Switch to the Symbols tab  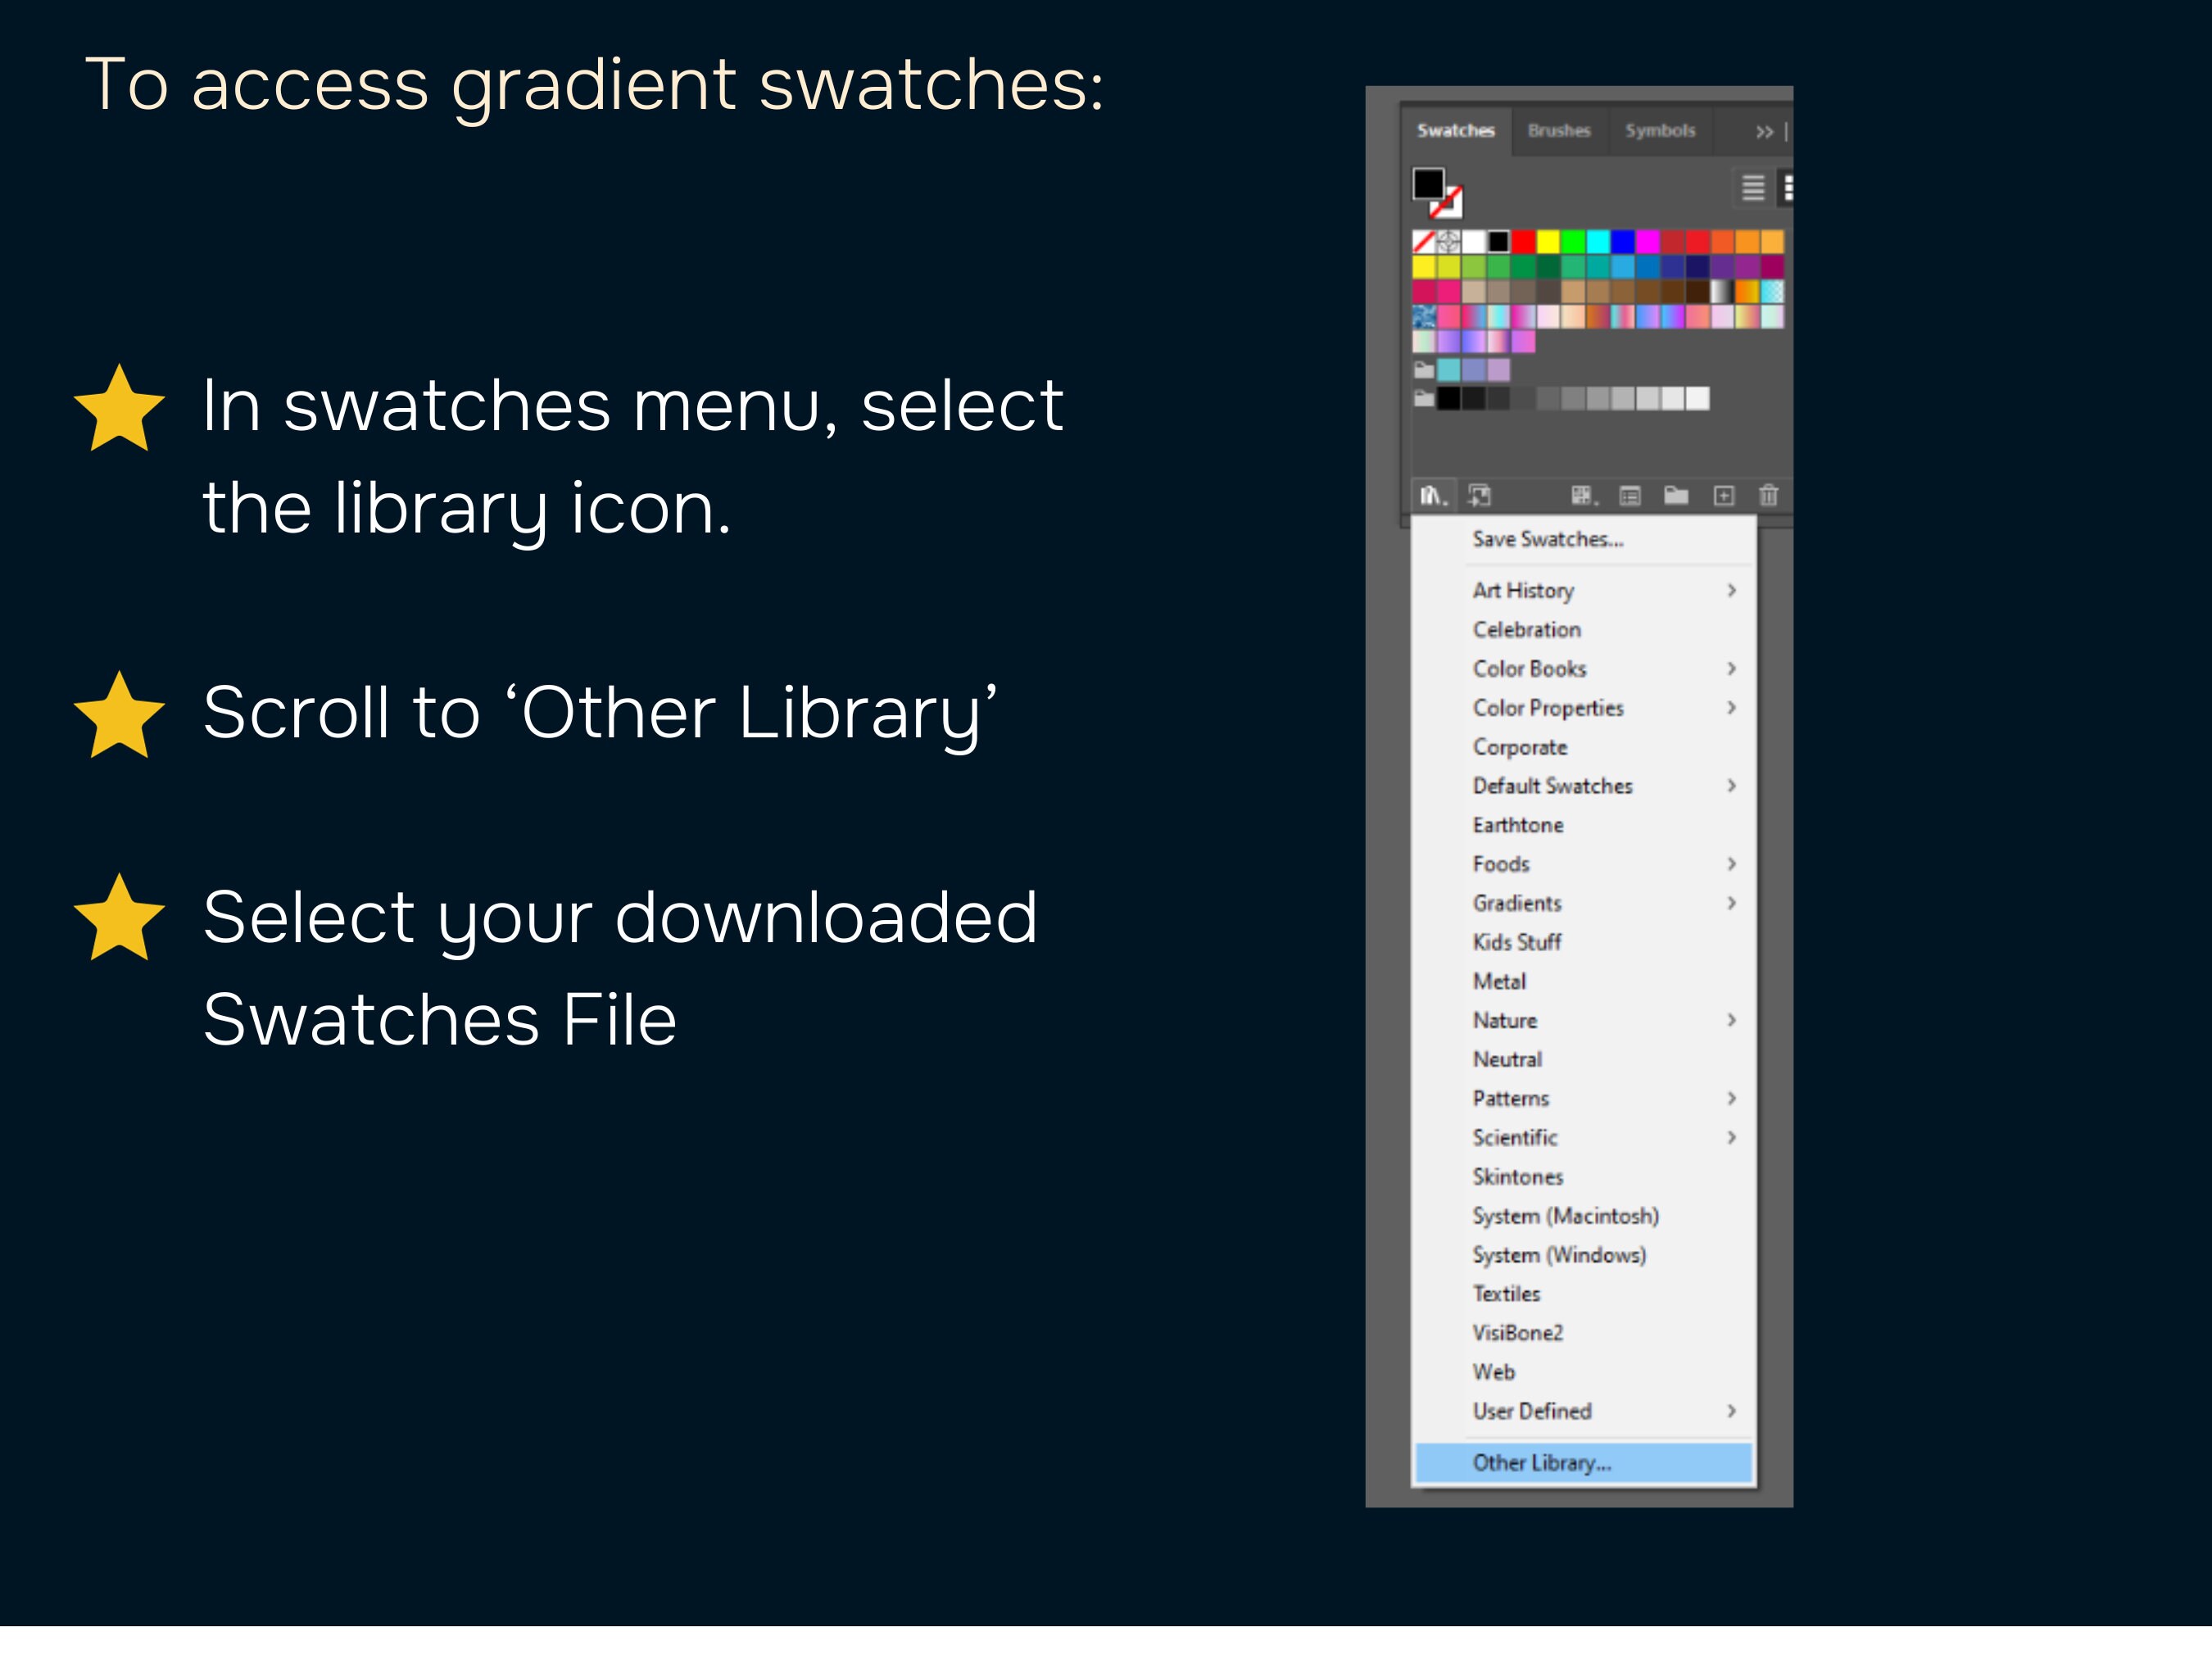1659,131
